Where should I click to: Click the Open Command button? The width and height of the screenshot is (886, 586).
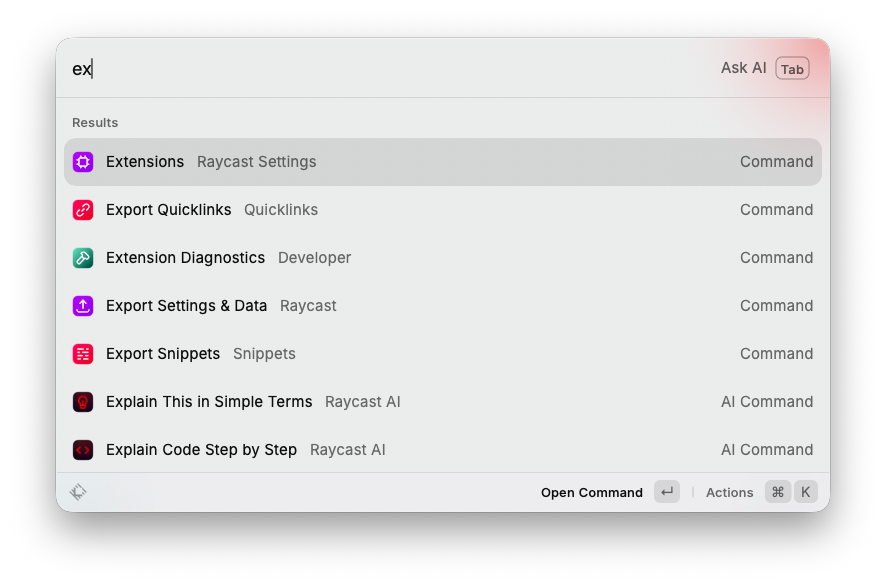(592, 492)
